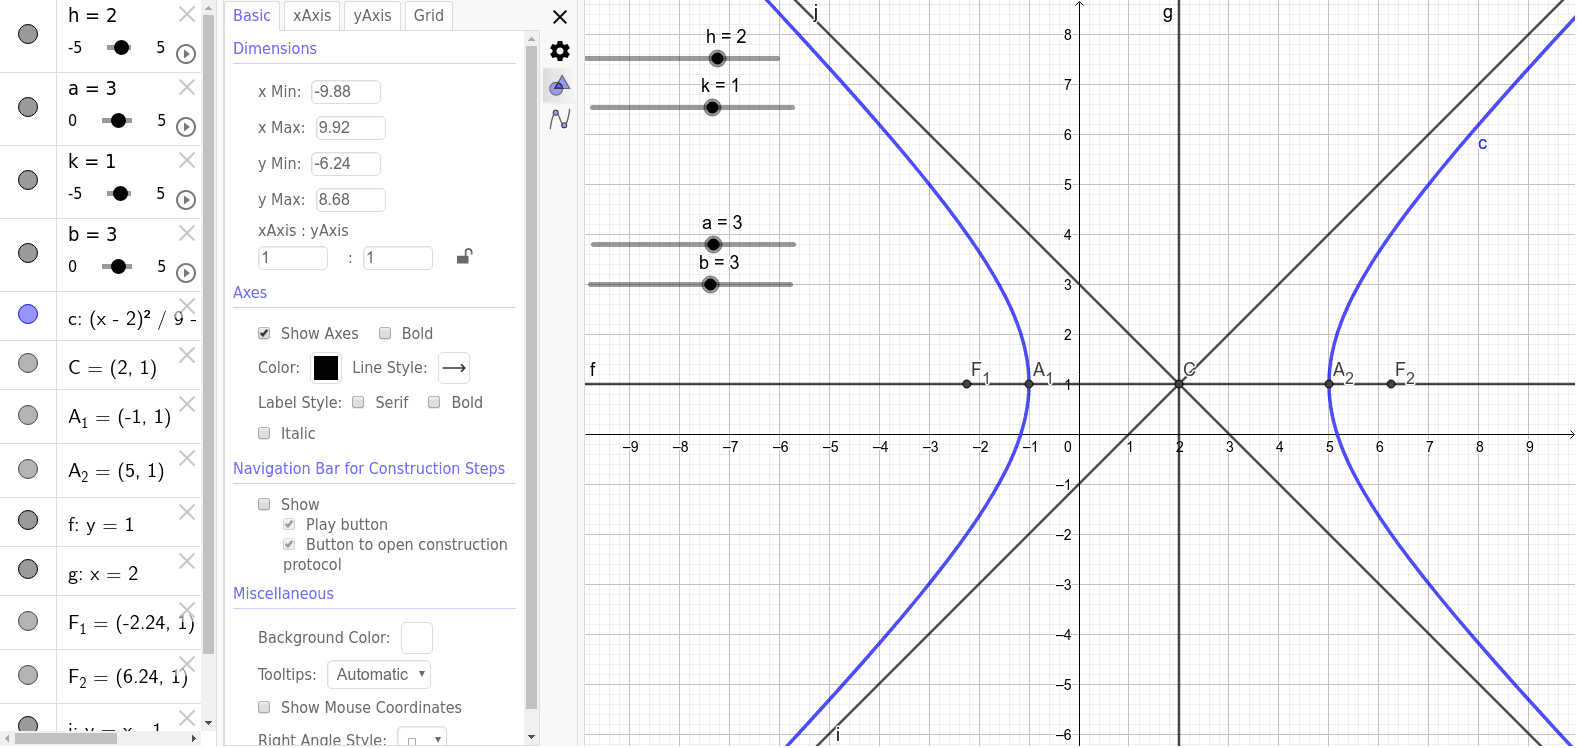Open the settings gear icon
This screenshot has width=1577, height=748.
pos(560,51)
